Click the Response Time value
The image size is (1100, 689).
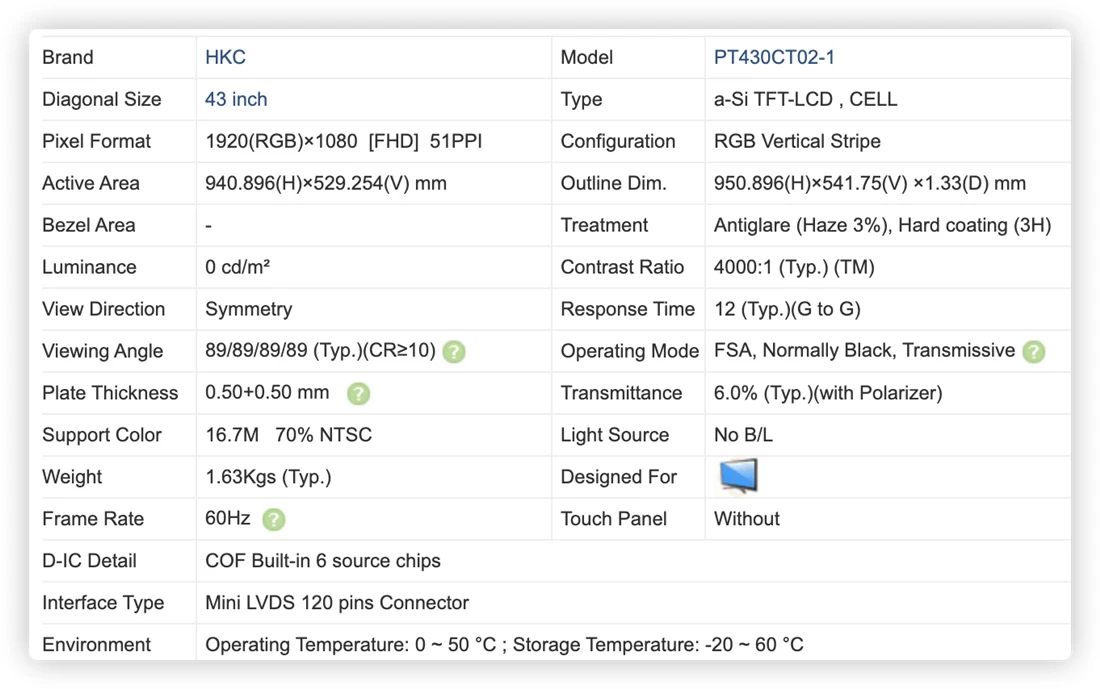coord(787,309)
